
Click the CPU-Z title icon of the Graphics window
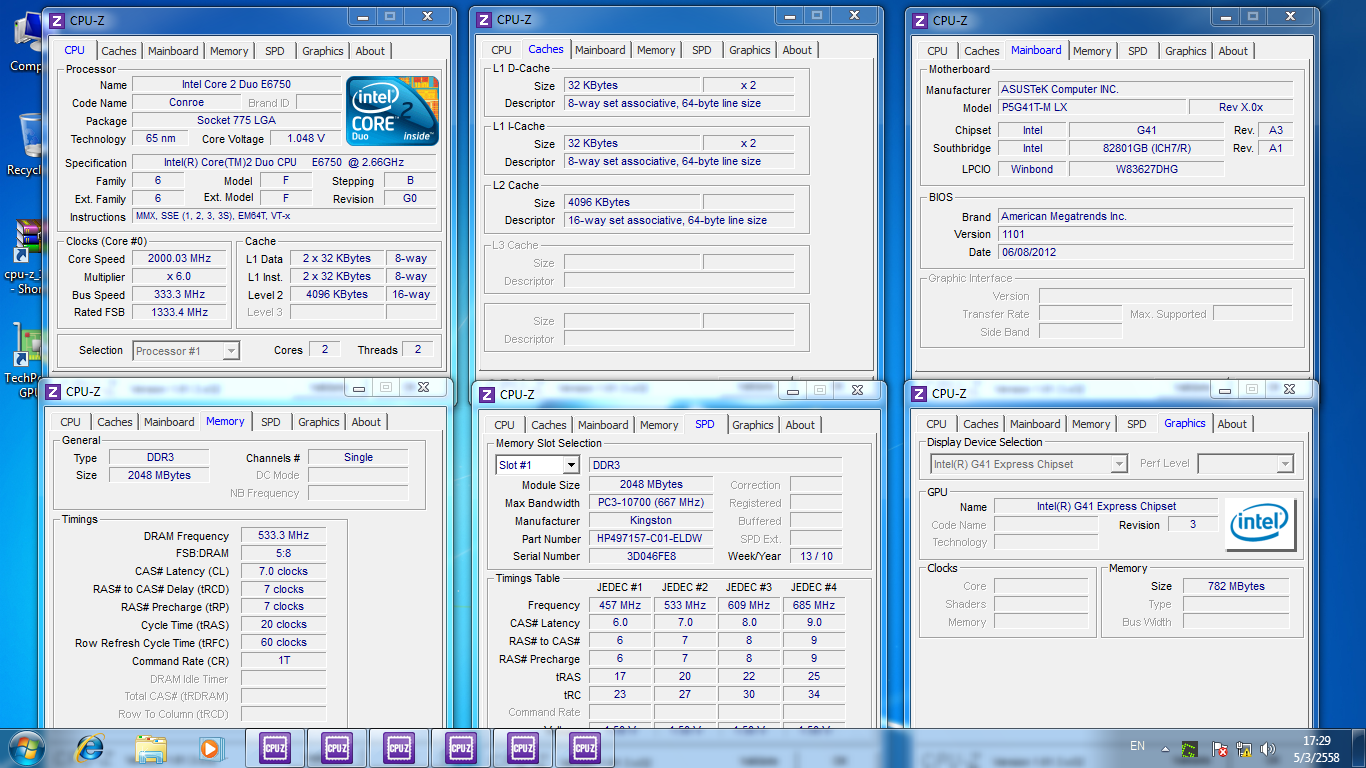point(919,393)
